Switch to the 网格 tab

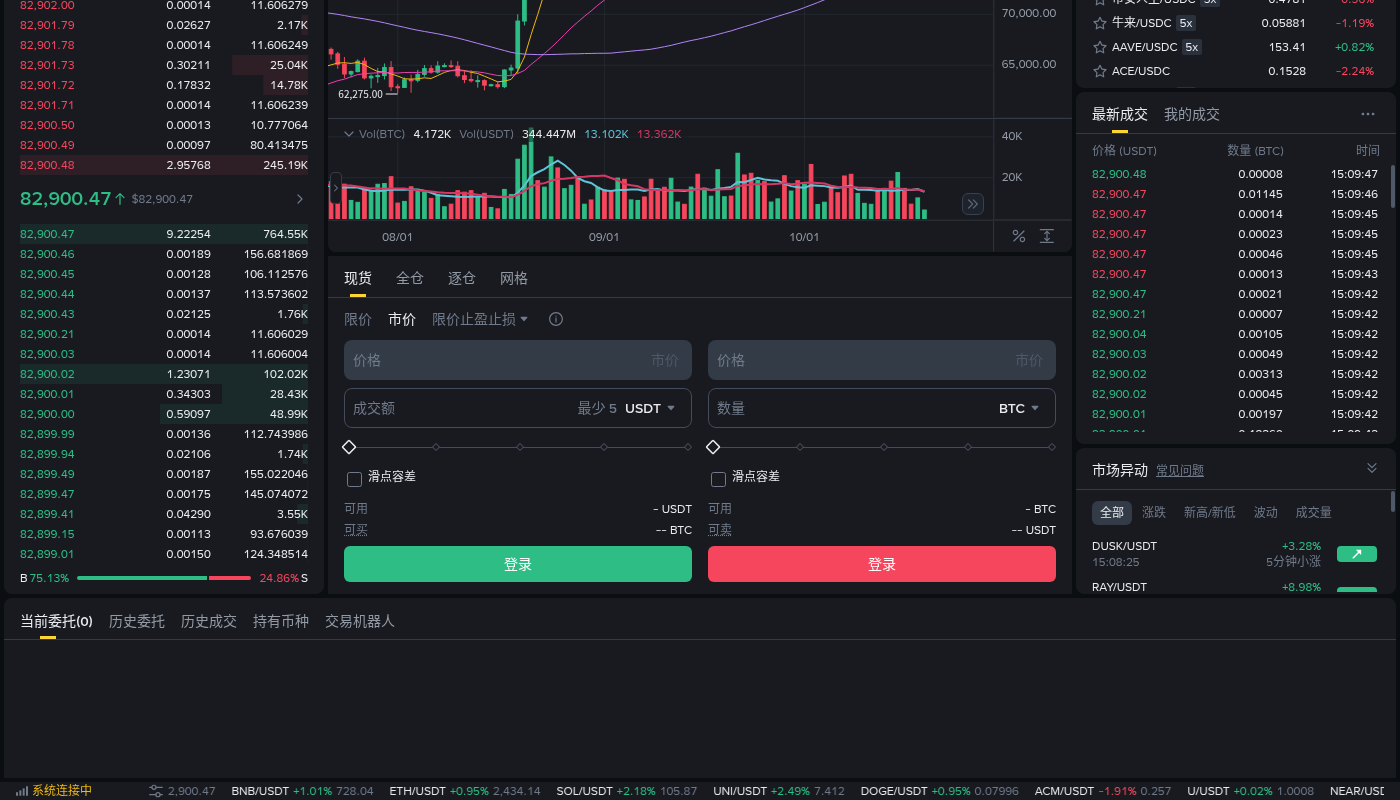pos(514,278)
